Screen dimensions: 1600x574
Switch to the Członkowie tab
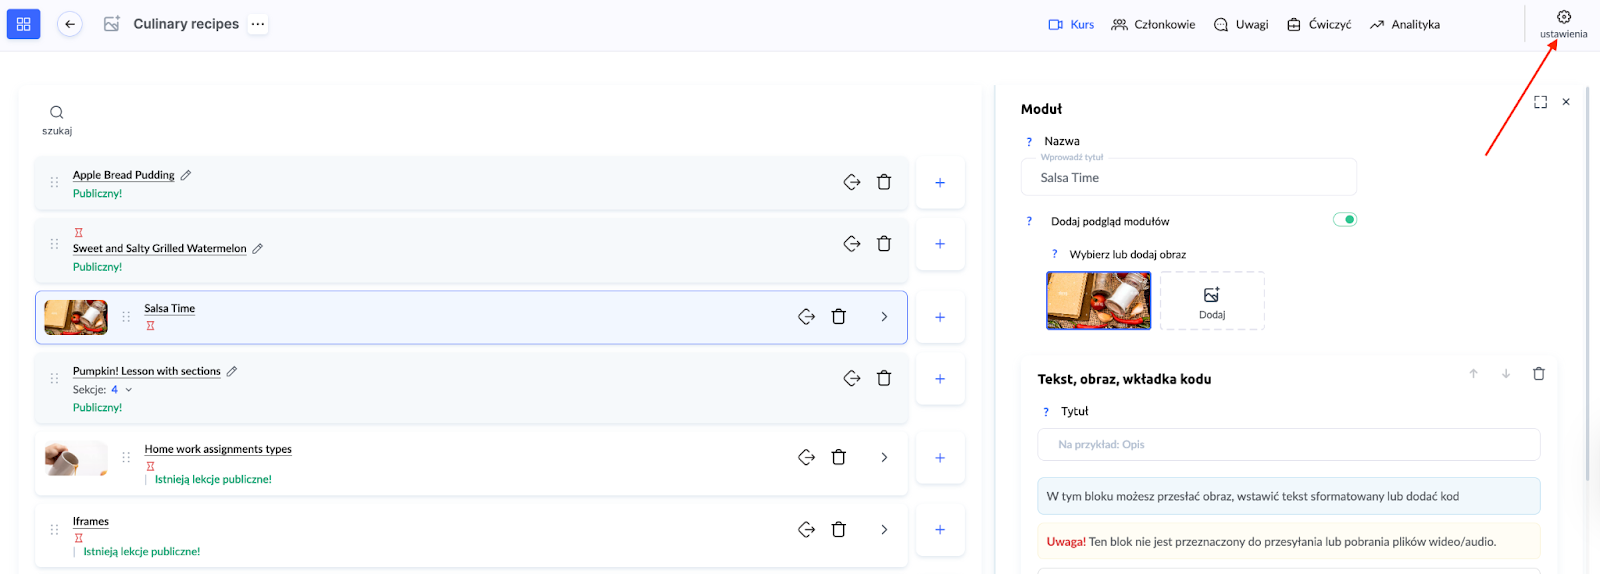(x=1153, y=25)
